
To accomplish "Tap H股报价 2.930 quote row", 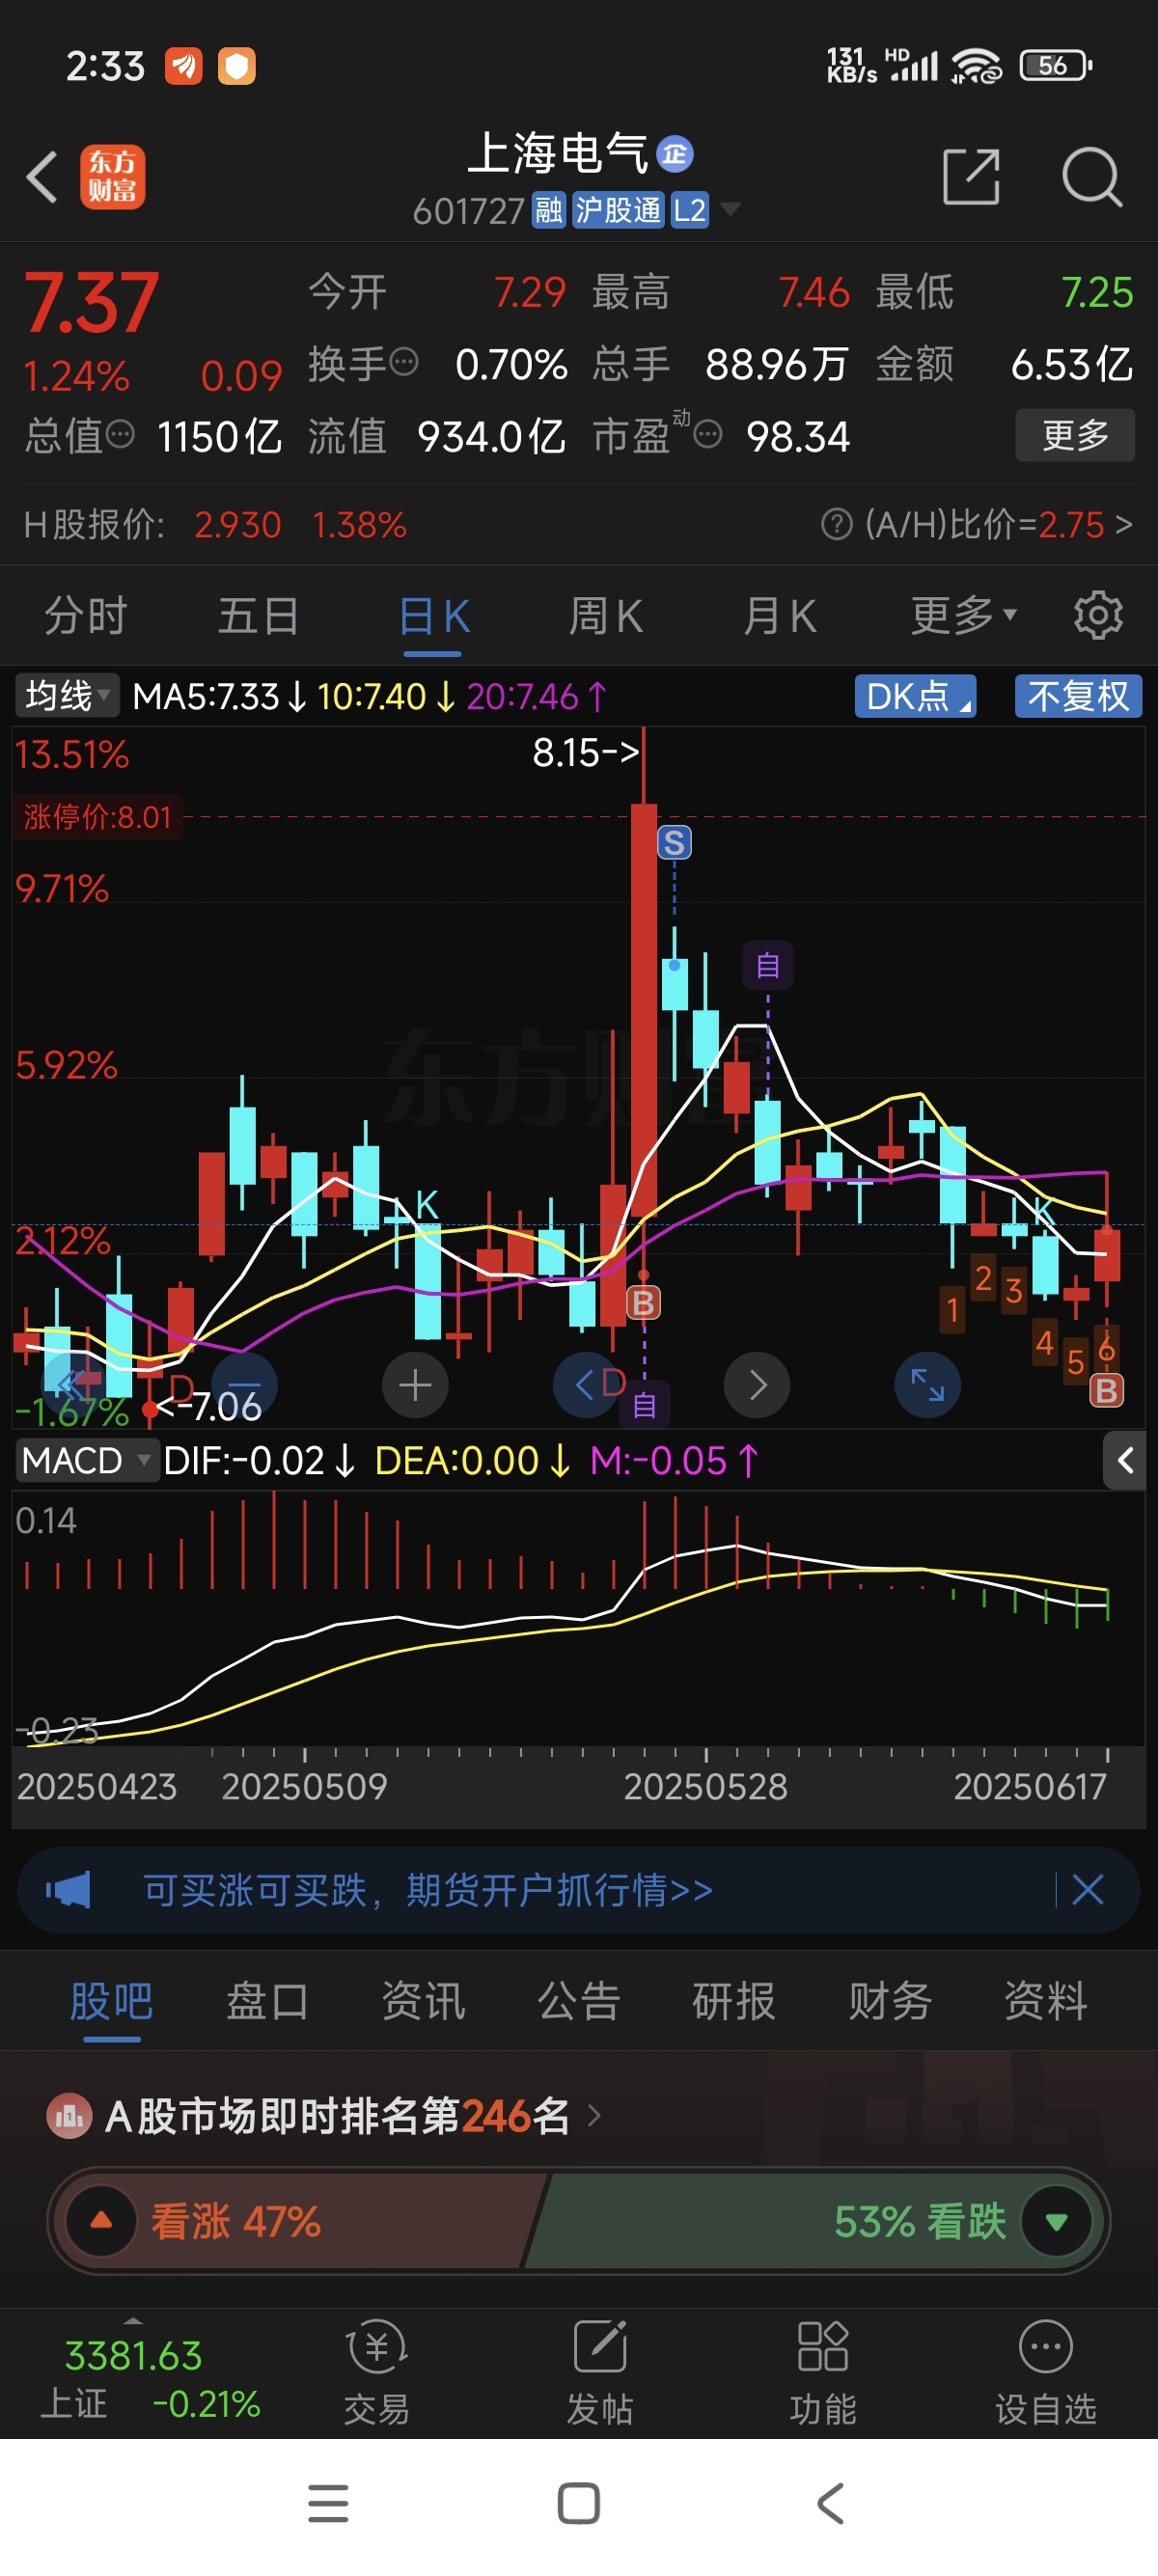I will click(x=216, y=523).
